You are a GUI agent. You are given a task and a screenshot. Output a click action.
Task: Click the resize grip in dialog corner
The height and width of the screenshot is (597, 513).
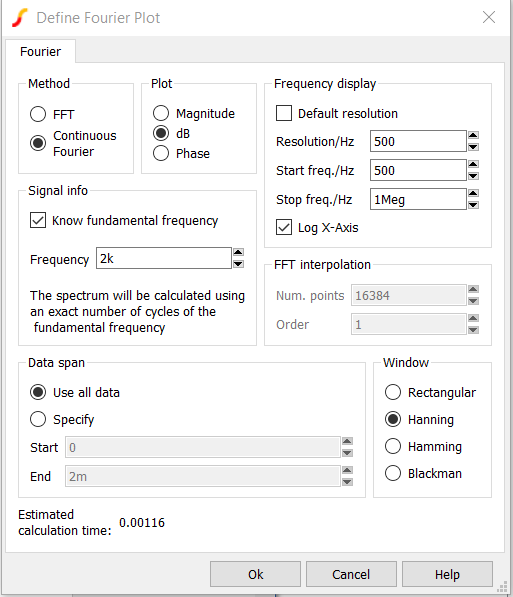coord(503,587)
